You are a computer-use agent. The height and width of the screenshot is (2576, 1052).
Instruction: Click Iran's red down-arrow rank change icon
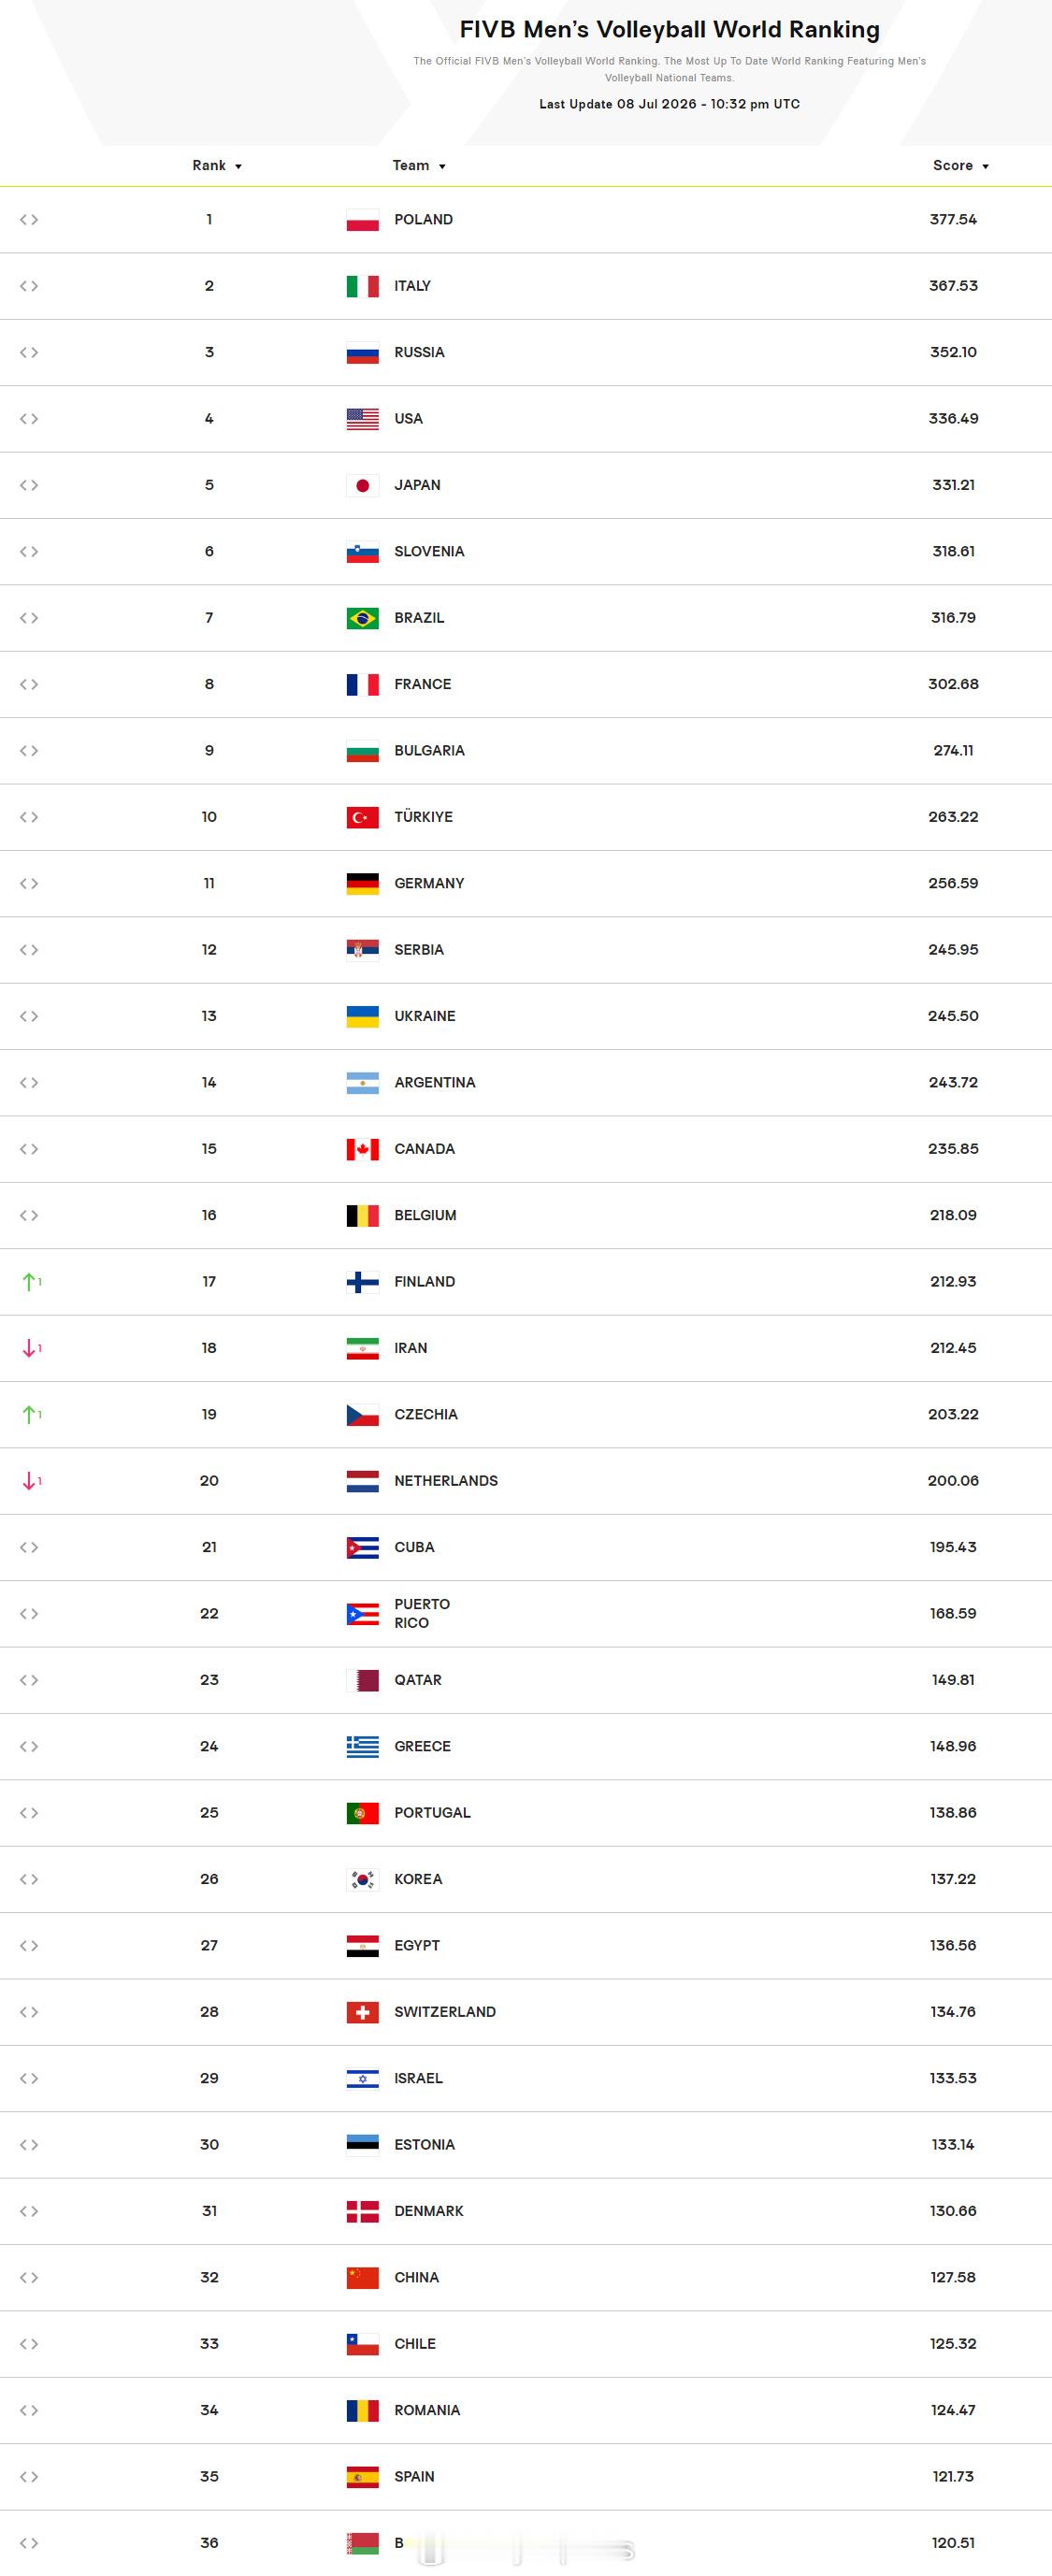(31, 1348)
